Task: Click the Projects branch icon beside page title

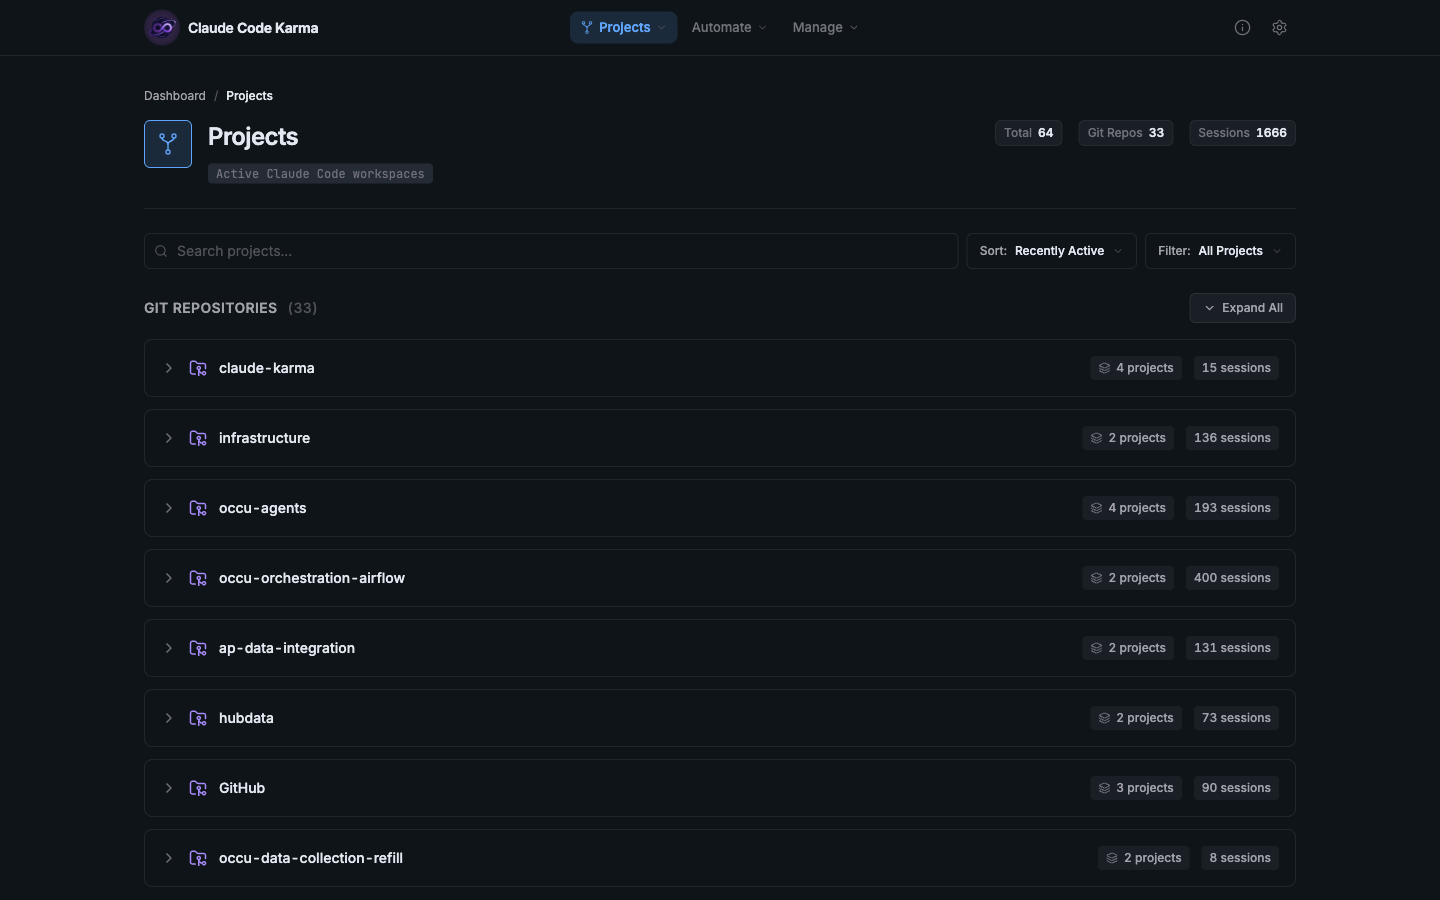Action: 168,144
